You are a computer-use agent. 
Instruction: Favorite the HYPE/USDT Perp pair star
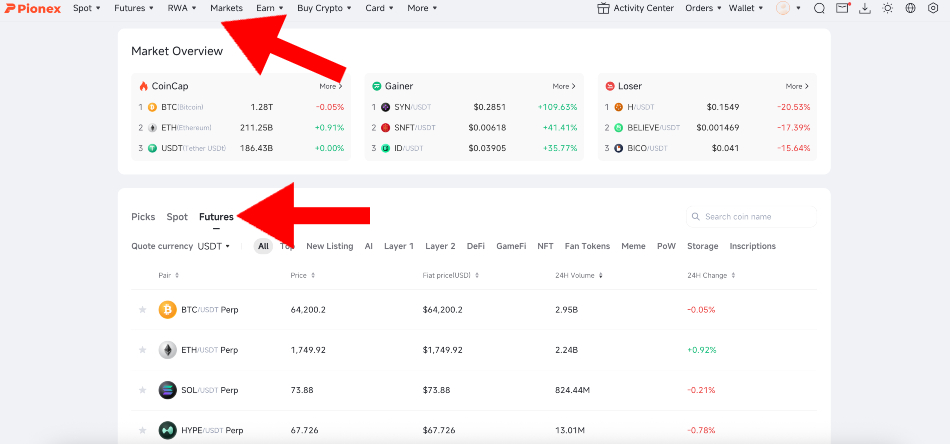[142, 431]
